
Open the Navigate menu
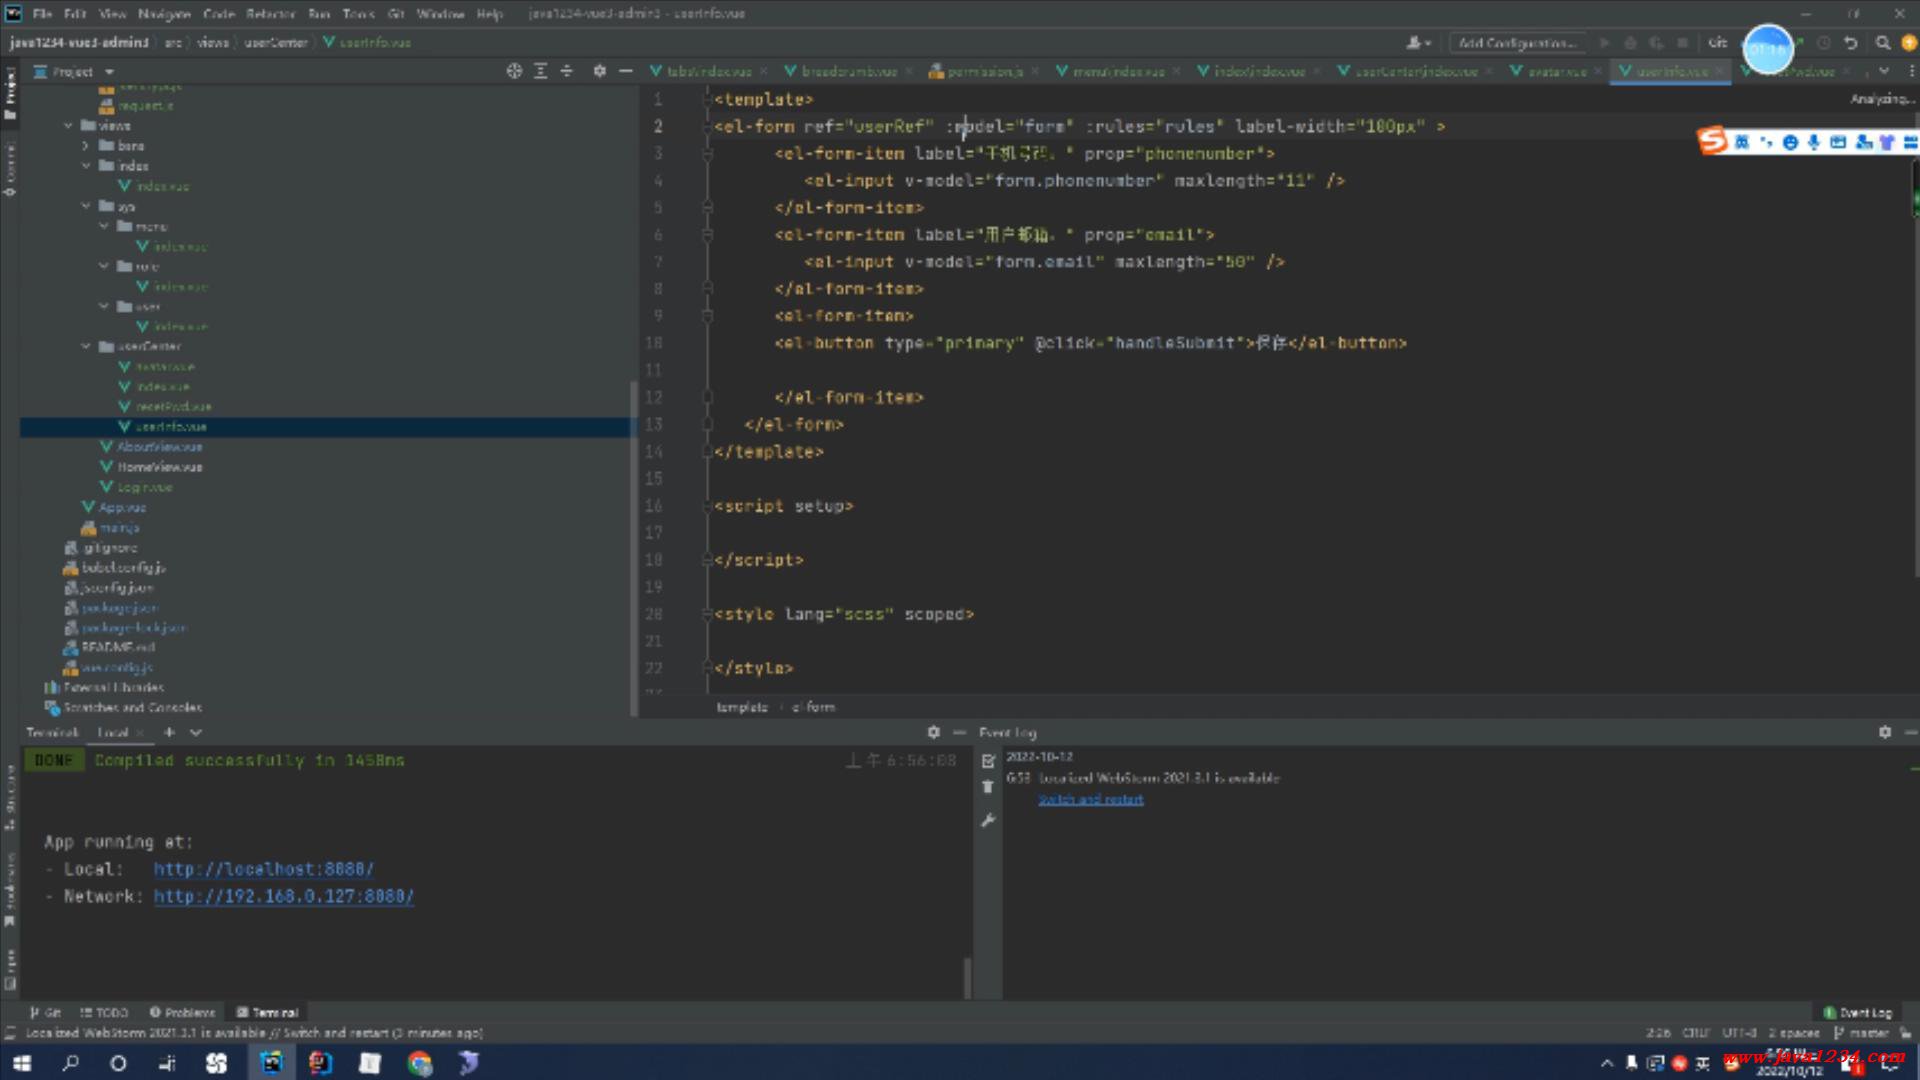click(164, 14)
